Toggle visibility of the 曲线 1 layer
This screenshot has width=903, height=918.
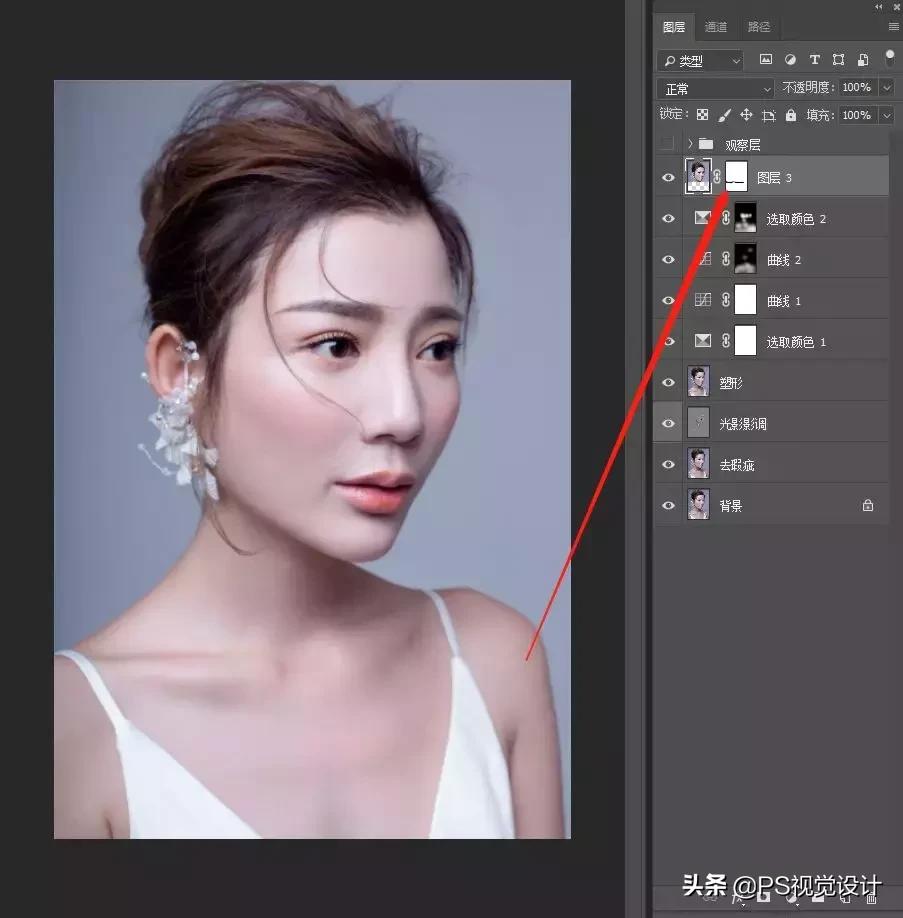tap(667, 299)
